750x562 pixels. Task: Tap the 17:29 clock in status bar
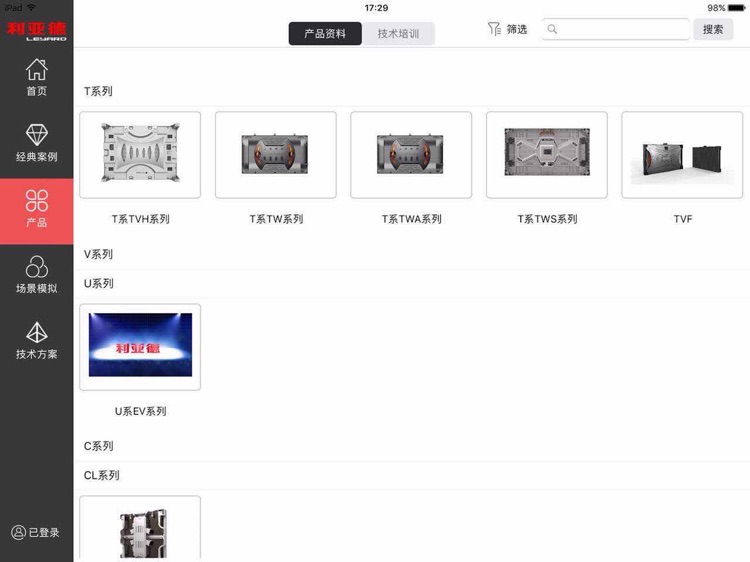click(376, 8)
